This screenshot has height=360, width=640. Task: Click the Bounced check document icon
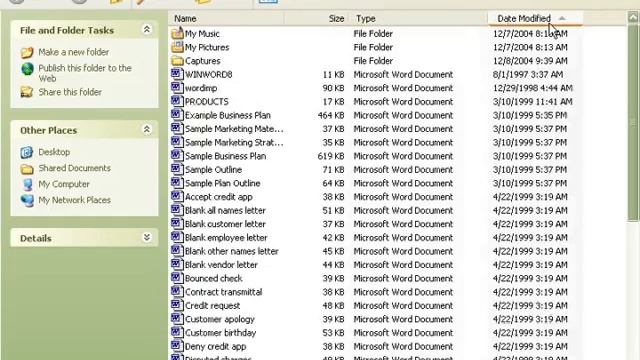pyautogui.click(x=177, y=278)
